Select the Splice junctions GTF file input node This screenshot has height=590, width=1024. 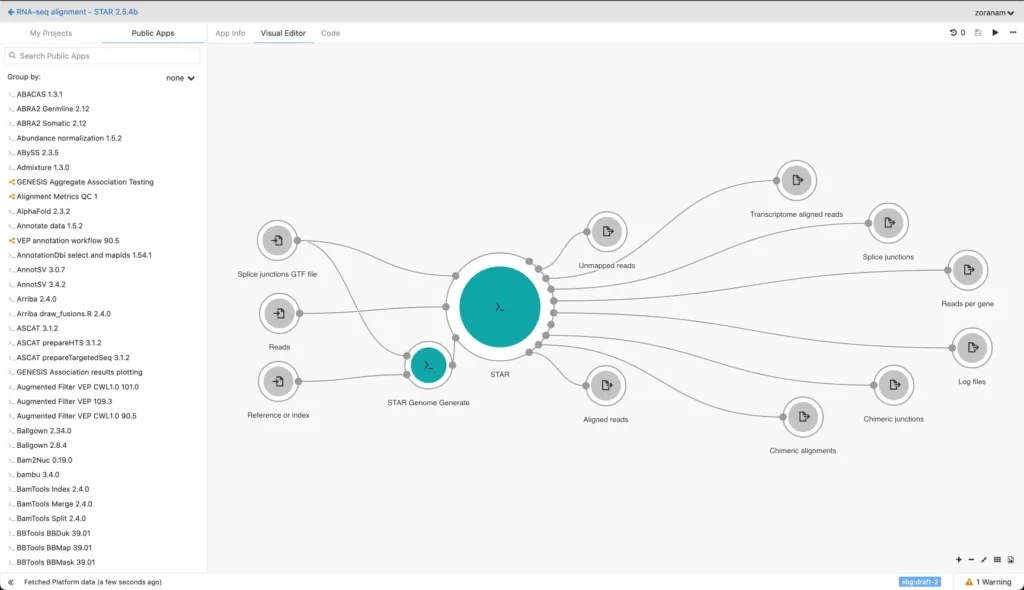tap(277, 240)
